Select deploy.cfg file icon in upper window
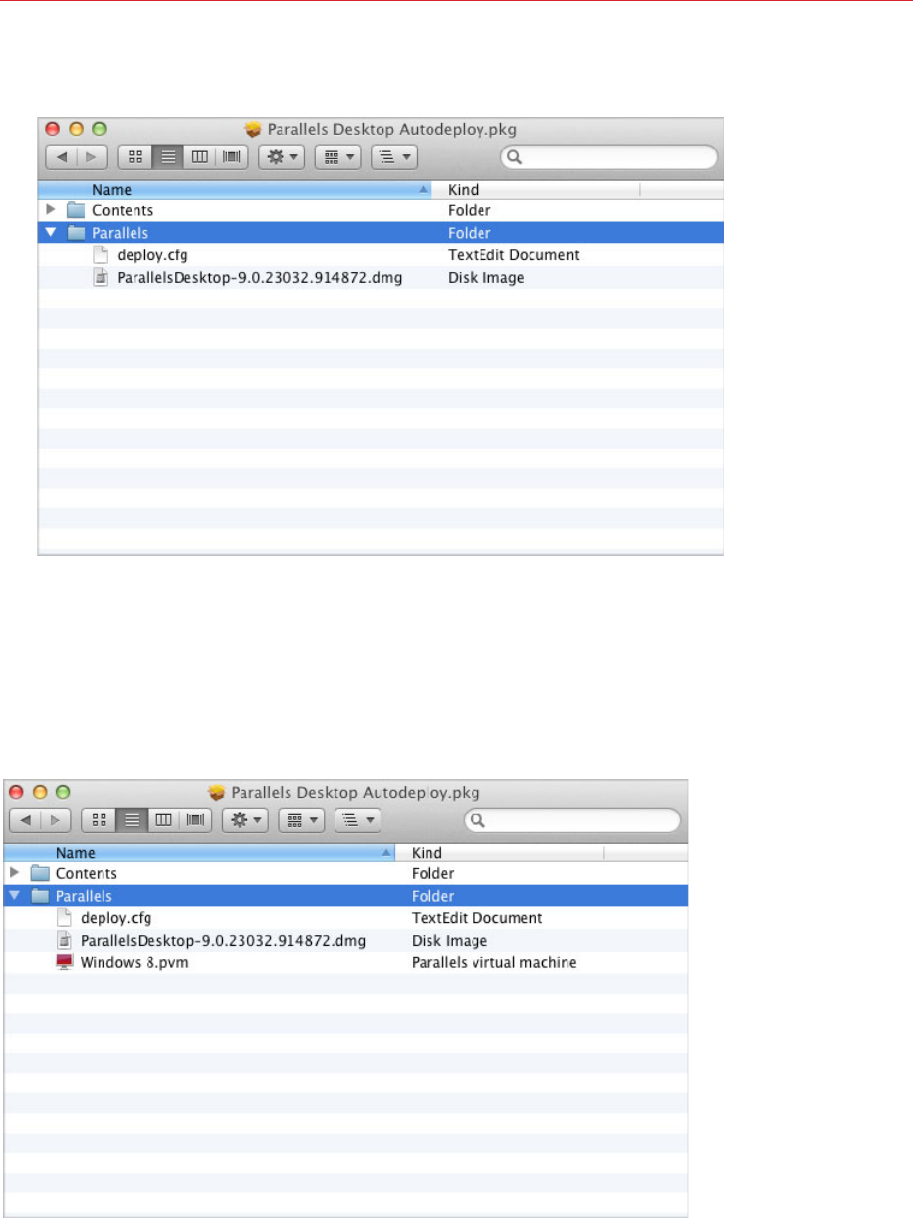The width and height of the screenshot is (913, 1218). click(x=100, y=254)
